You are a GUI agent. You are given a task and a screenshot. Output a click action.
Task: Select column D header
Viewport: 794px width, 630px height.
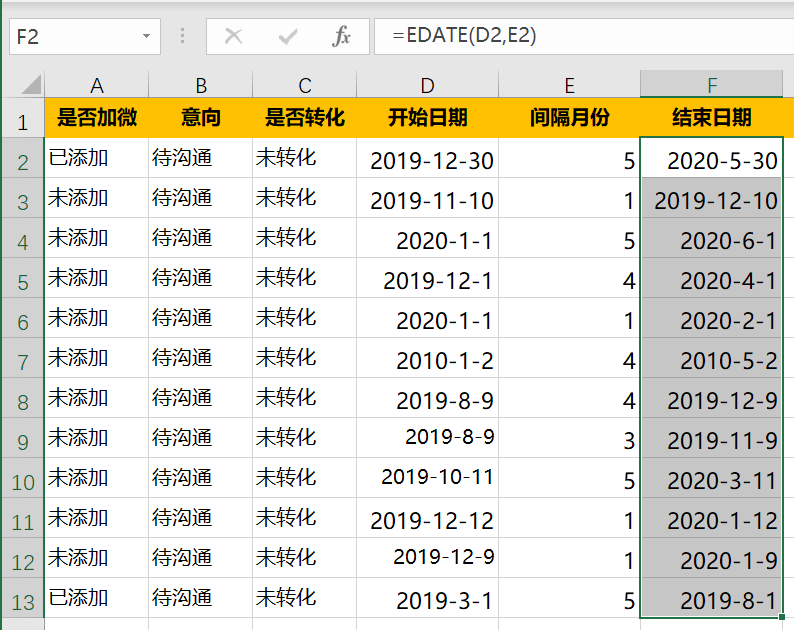click(x=427, y=85)
